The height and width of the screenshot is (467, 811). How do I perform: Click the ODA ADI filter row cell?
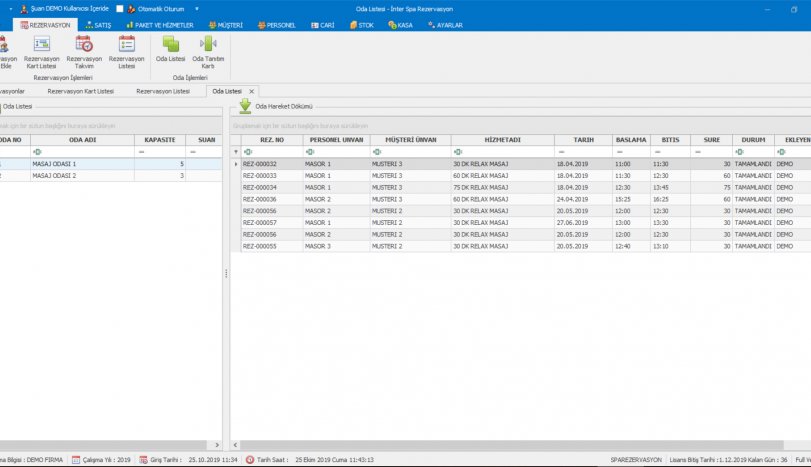tap(82, 152)
